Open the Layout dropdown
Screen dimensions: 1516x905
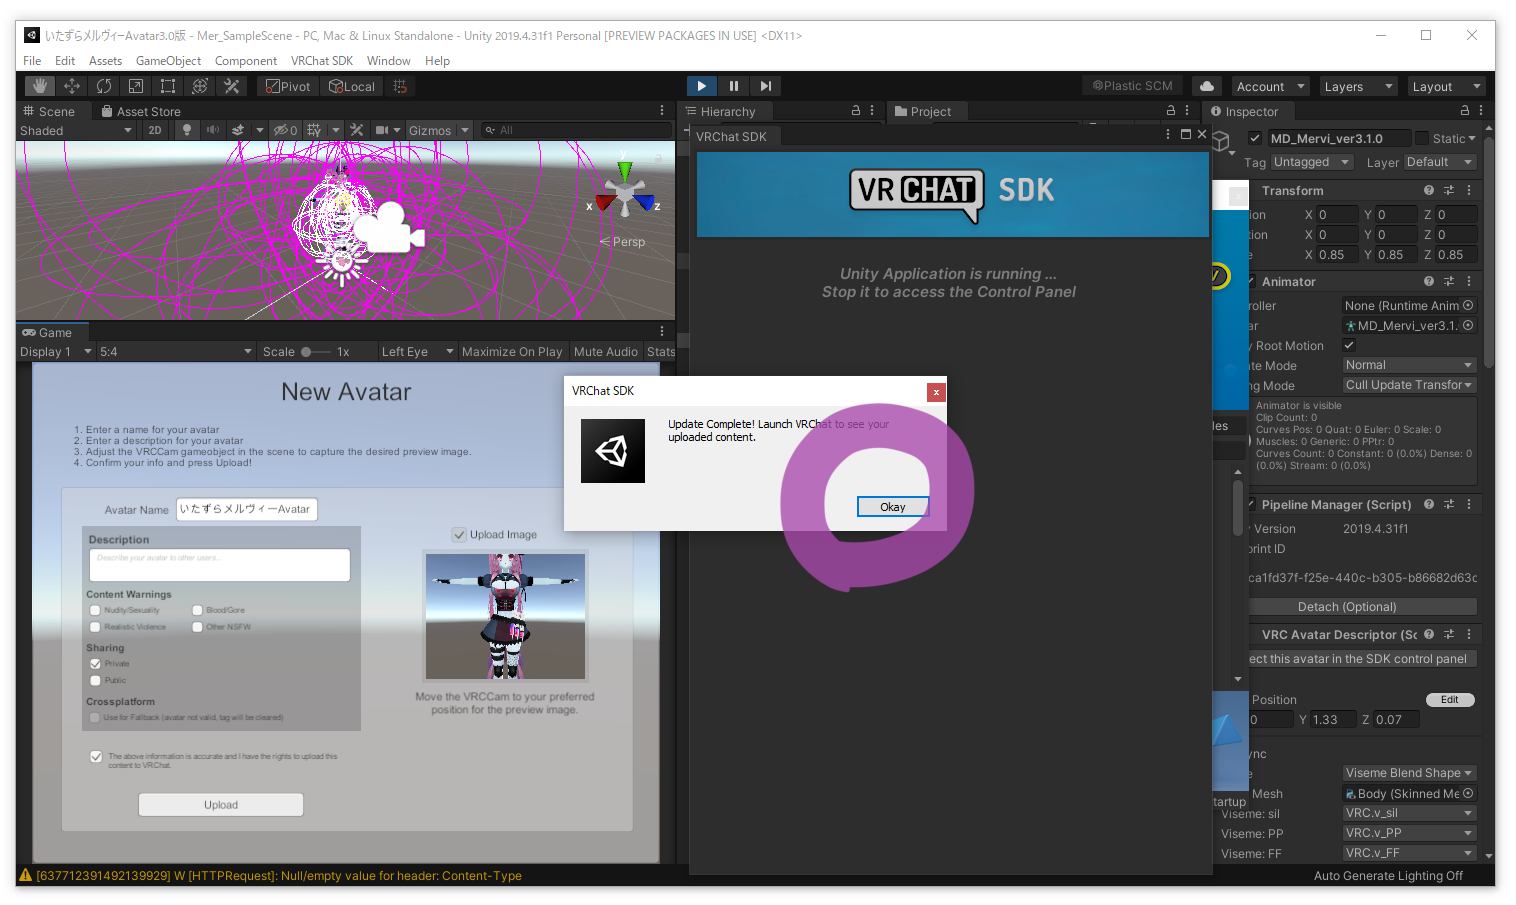click(x=1446, y=86)
